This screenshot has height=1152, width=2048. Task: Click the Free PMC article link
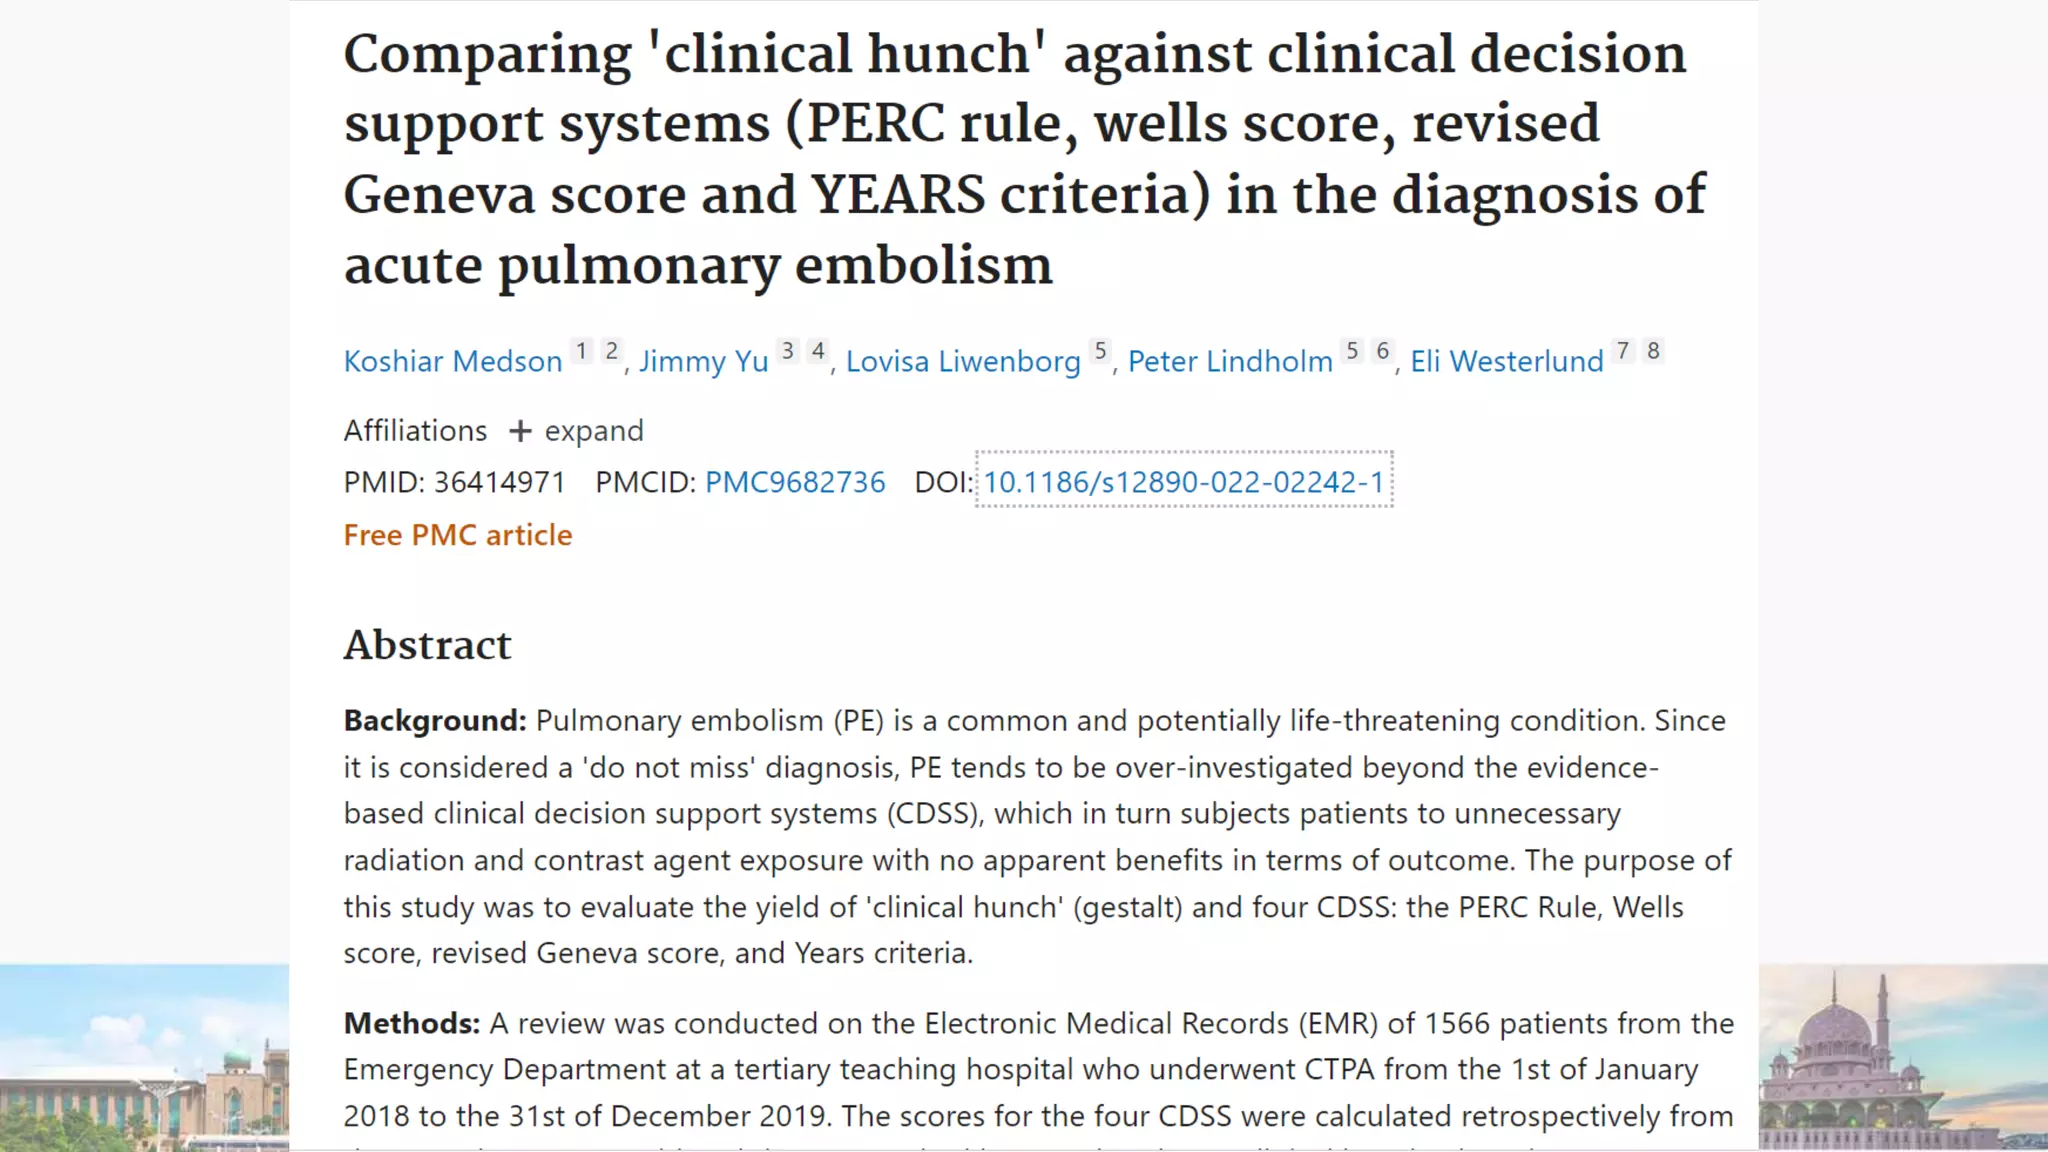coord(458,535)
